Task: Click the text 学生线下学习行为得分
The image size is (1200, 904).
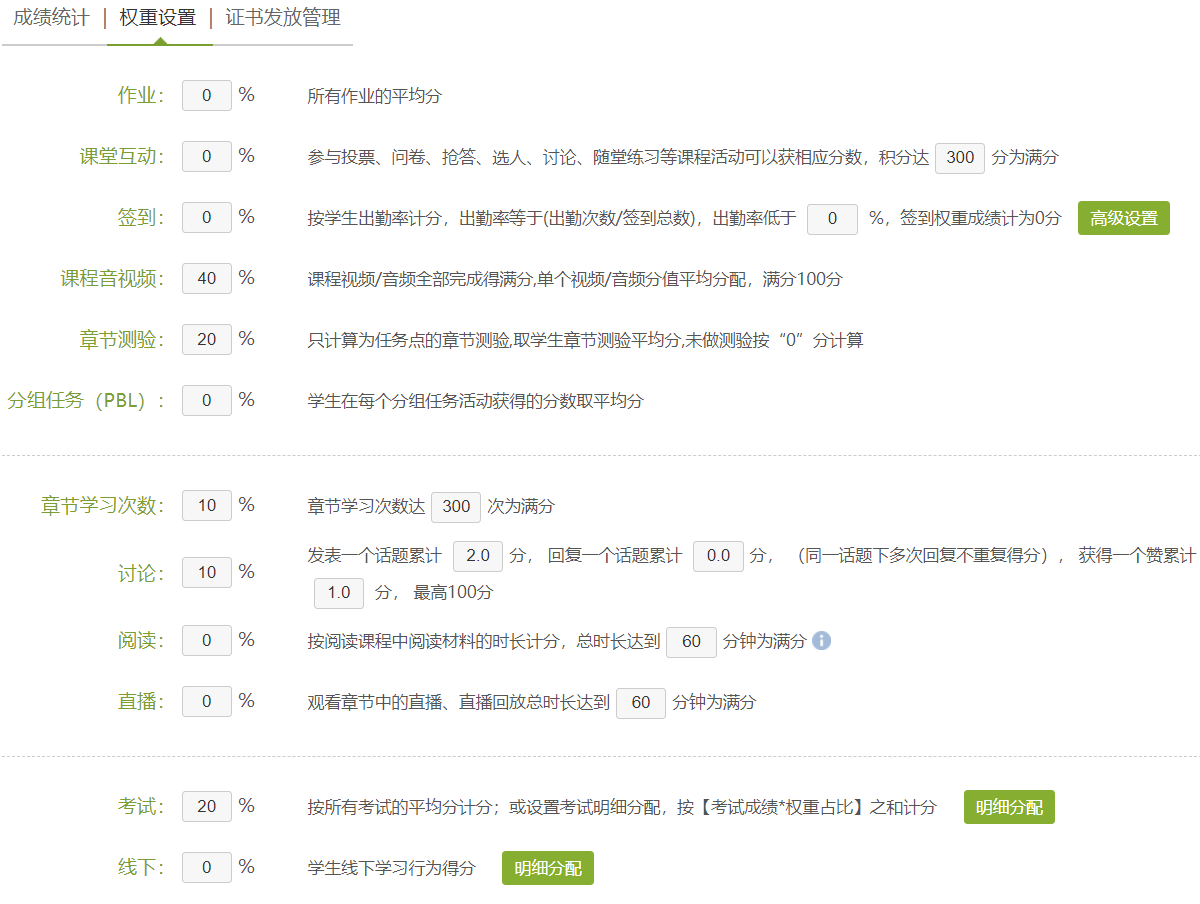Action: click(392, 868)
